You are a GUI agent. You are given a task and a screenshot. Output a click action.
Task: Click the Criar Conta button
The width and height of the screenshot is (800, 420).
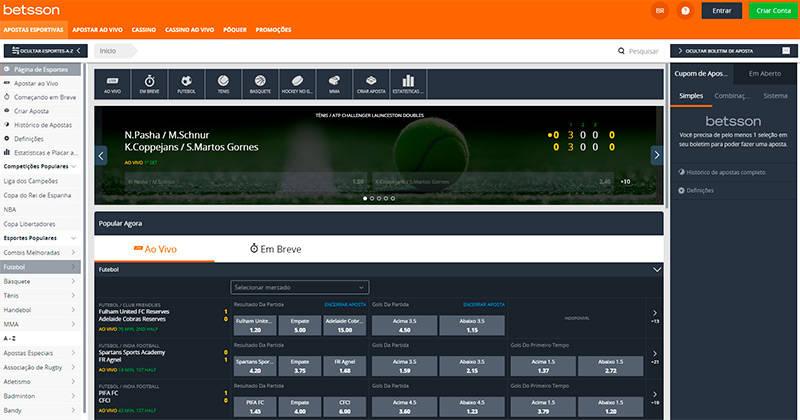[x=773, y=11]
